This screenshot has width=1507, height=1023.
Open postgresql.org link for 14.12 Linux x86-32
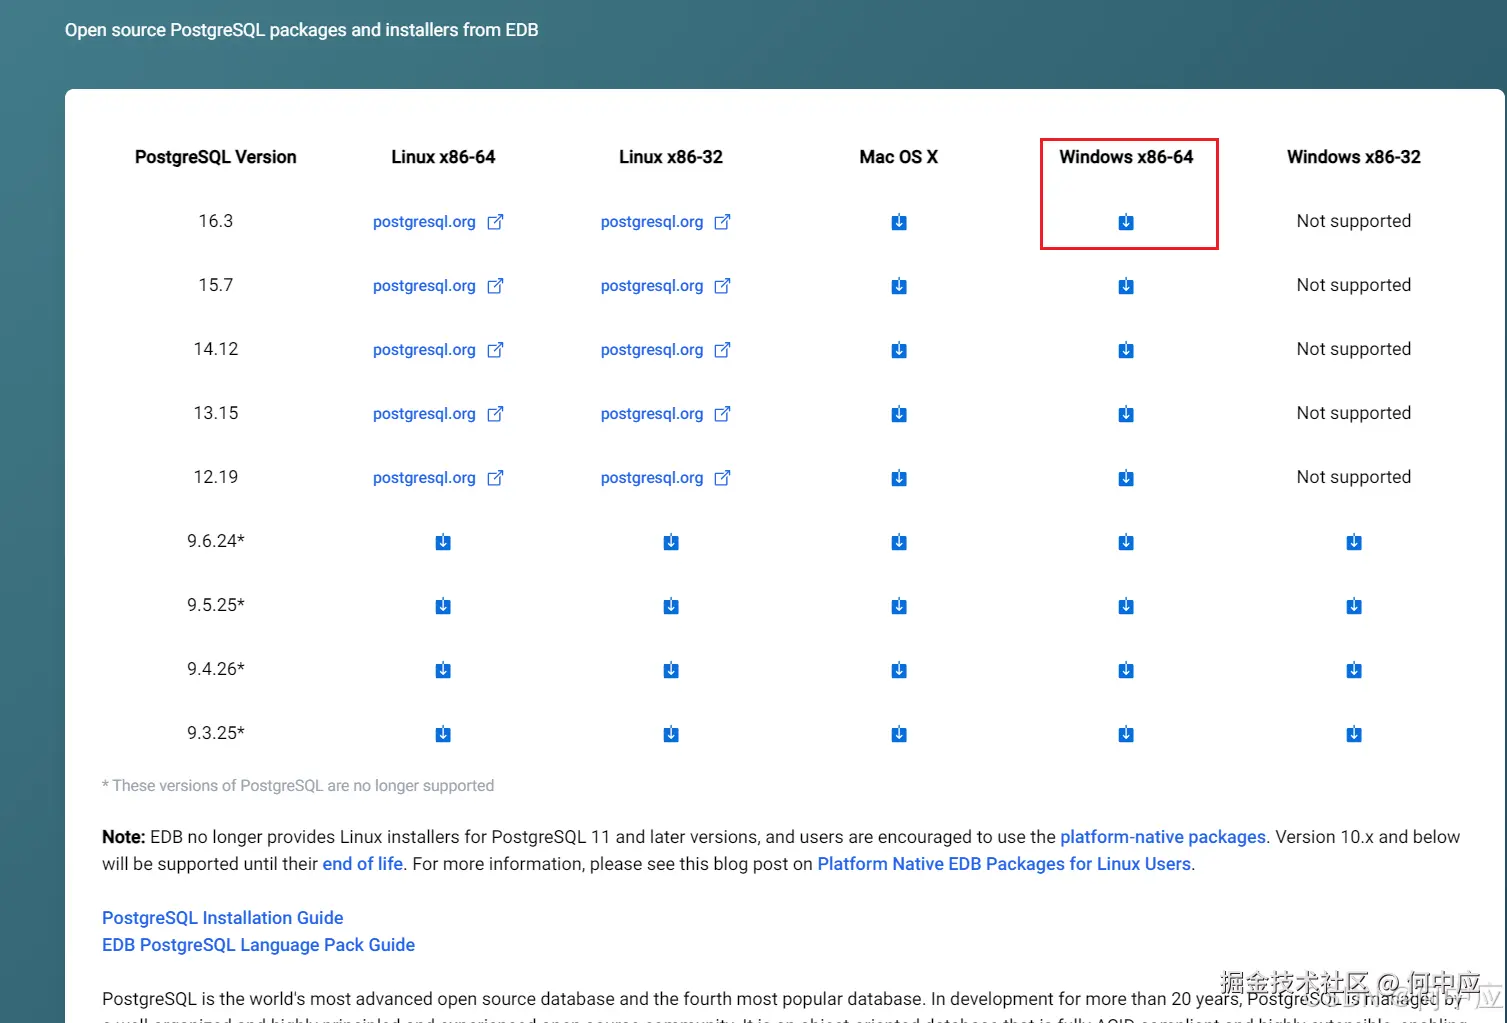(x=666, y=350)
